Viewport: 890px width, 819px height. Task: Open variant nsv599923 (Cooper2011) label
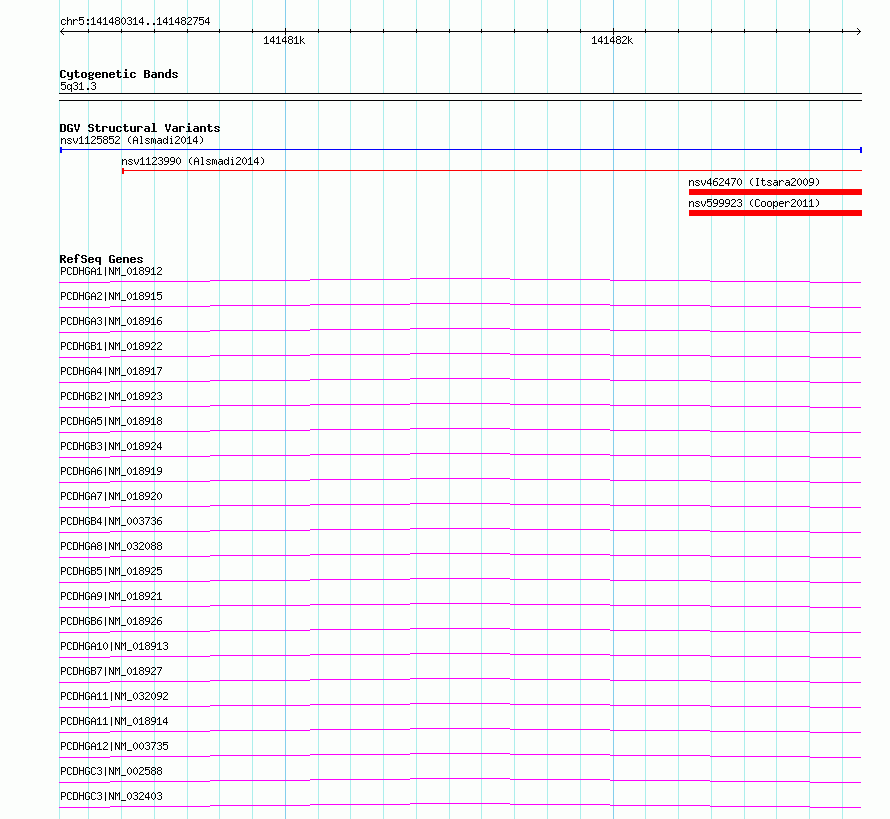pos(754,203)
